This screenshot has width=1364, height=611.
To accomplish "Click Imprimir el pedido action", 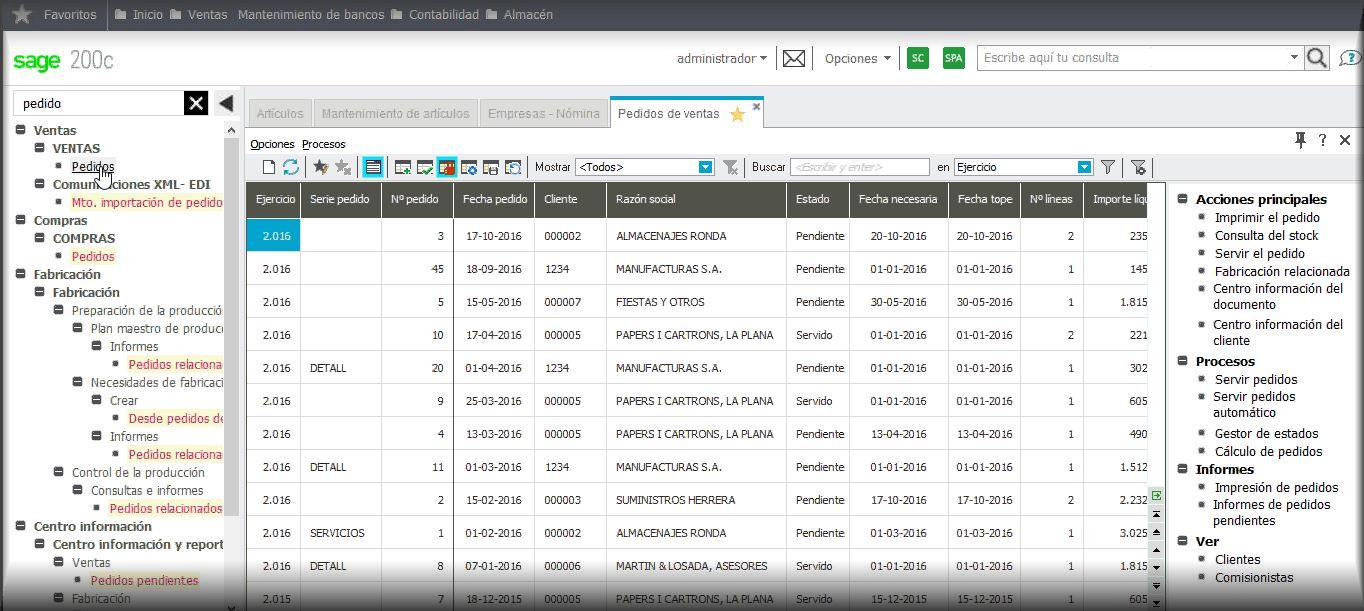I will [1267, 217].
